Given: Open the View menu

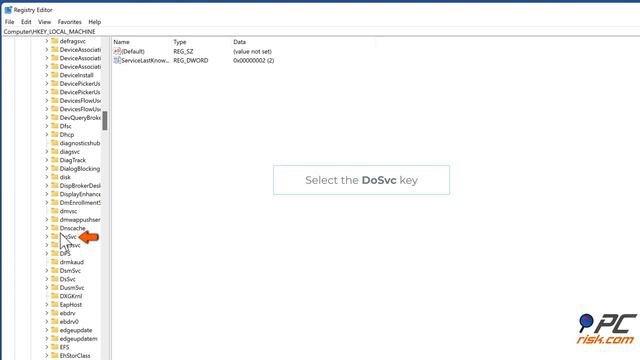Looking at the screenshot, I should pyautogui.click(x=44, y=22).
